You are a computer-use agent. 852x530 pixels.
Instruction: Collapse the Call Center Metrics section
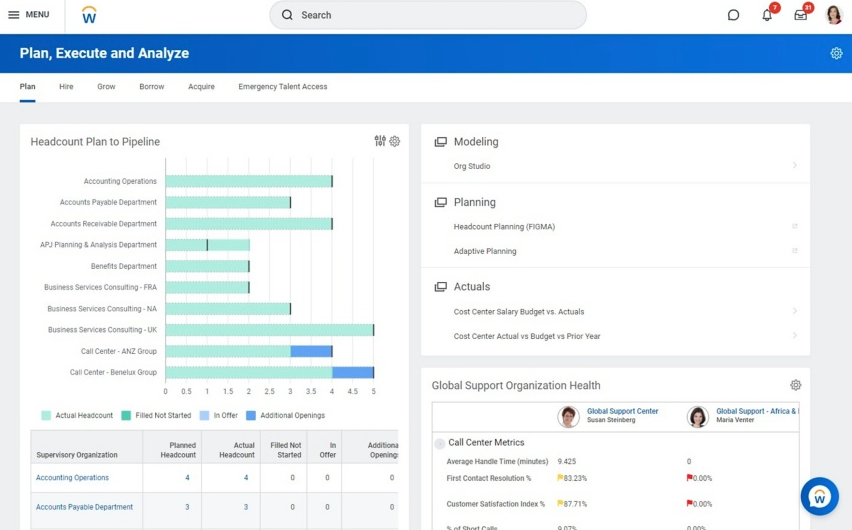tap(440, 444)
